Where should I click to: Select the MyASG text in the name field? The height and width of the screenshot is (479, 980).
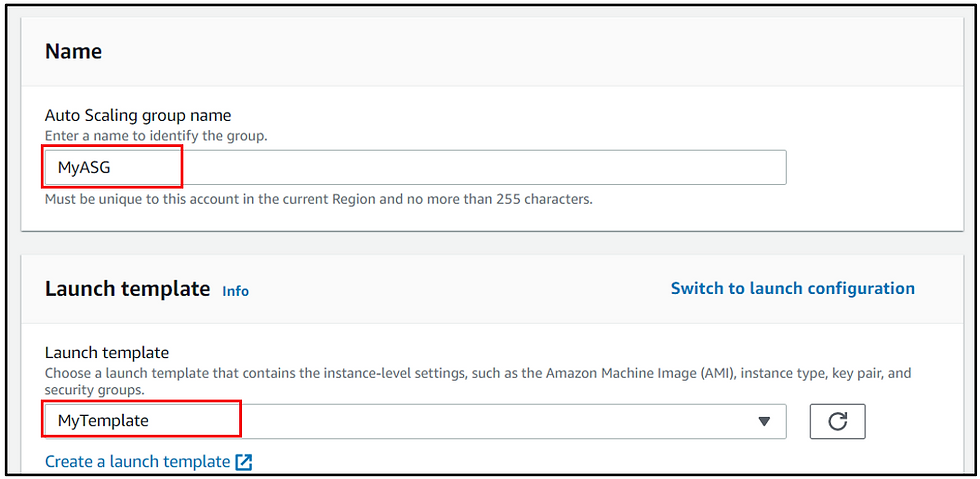click(84, 168)
